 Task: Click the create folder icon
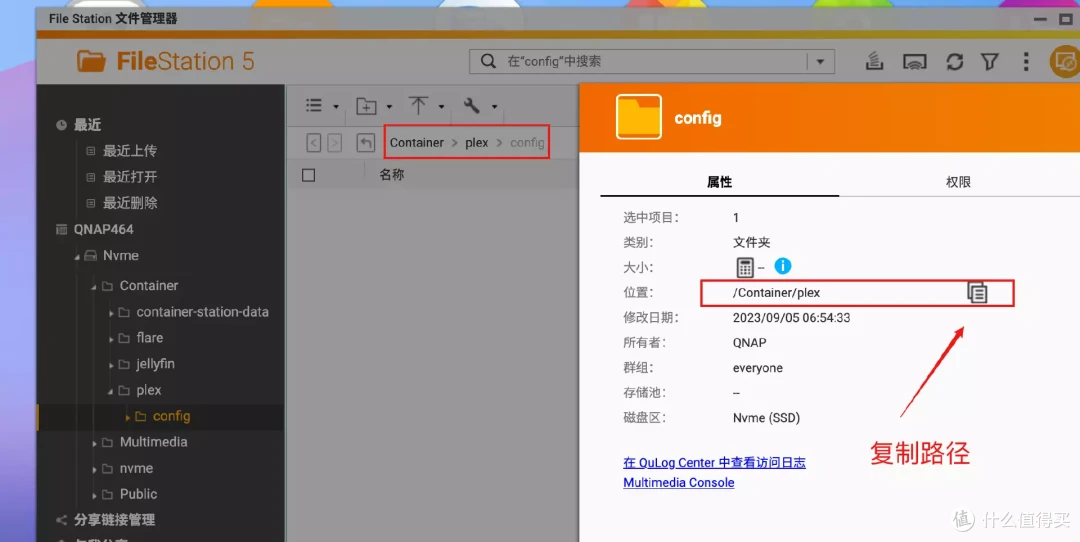[x=366, y=106]
